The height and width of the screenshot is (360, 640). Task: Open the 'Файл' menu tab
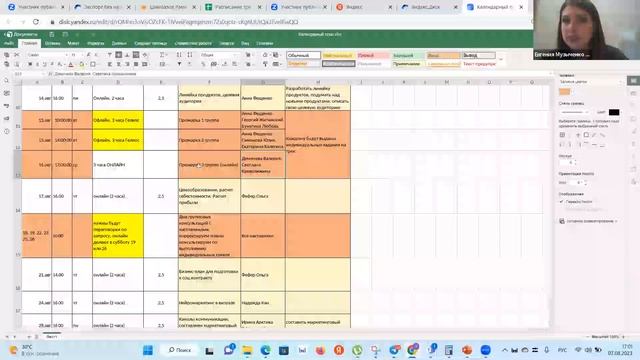(9, 43)
